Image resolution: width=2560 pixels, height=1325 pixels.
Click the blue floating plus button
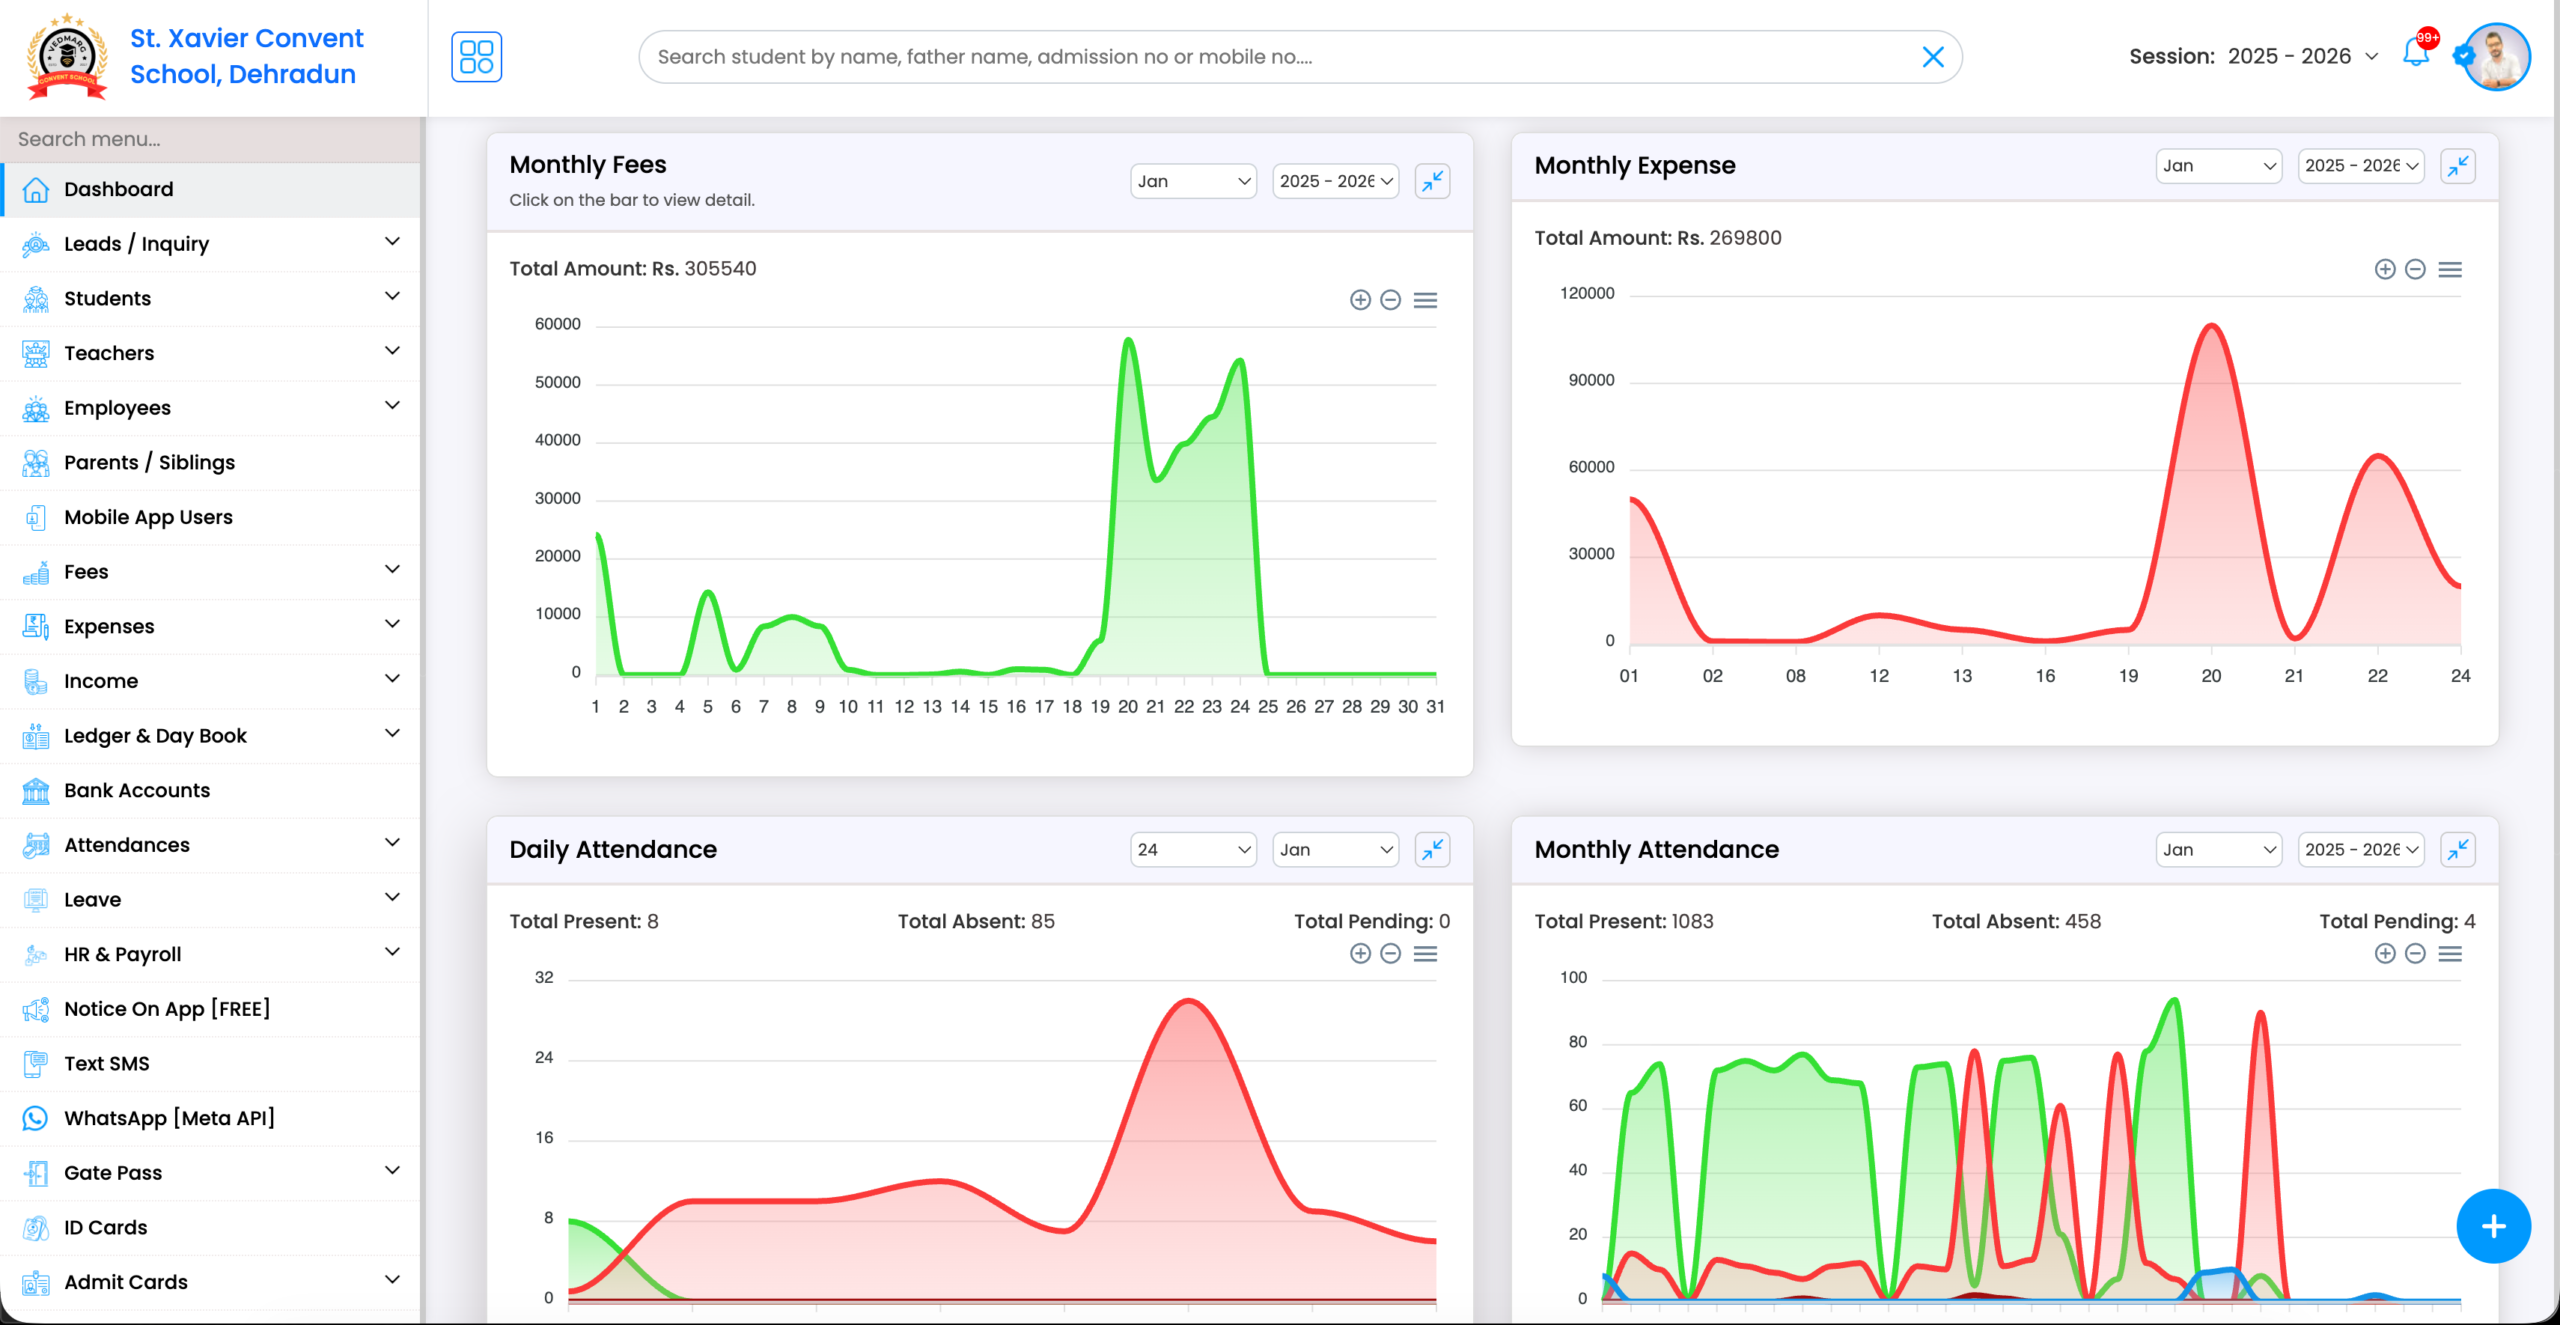[x=2493, y=1226]
